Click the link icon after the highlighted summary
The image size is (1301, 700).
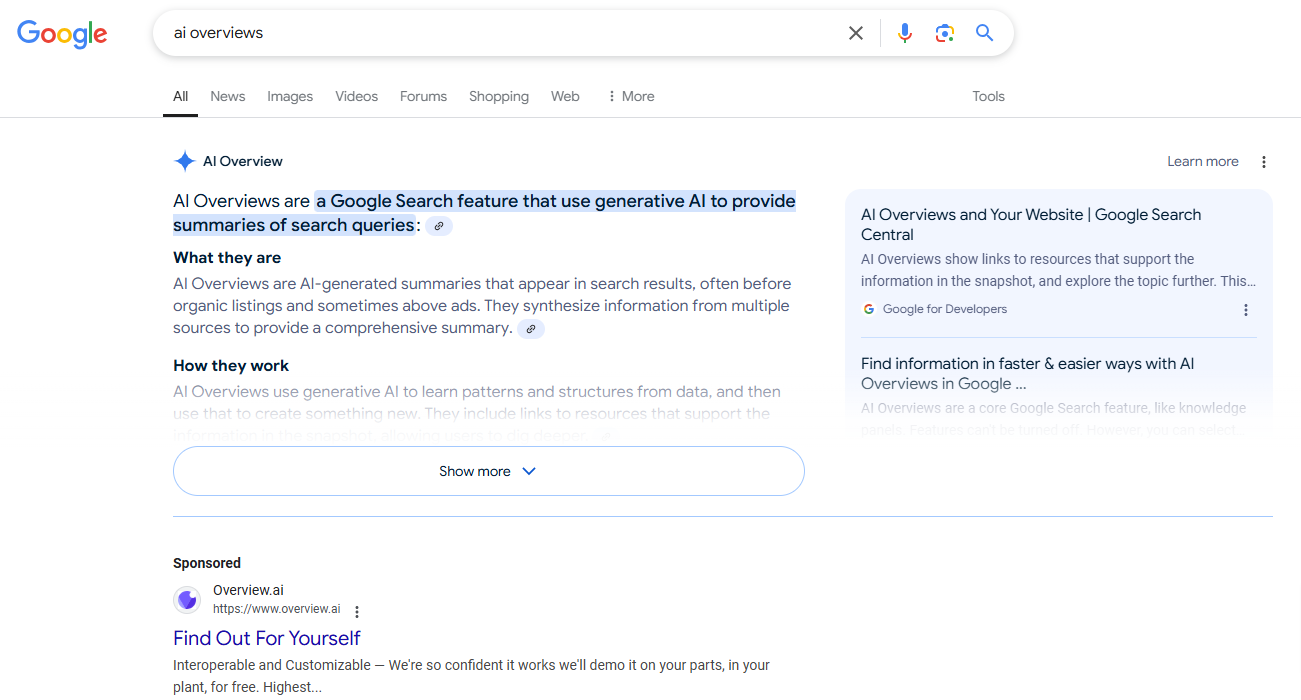click(438, 226)
